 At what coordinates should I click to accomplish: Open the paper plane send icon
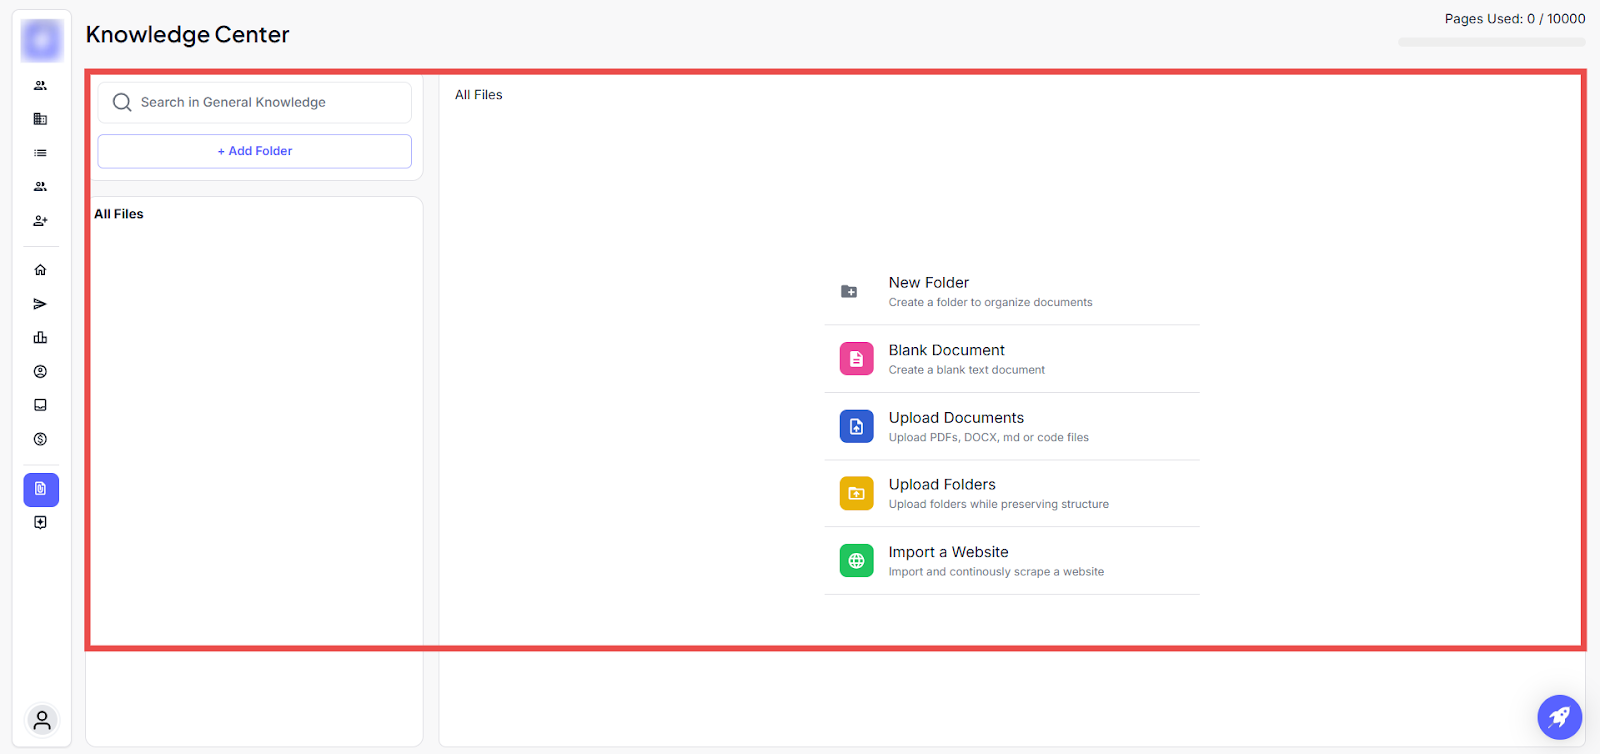click(40, 304)
